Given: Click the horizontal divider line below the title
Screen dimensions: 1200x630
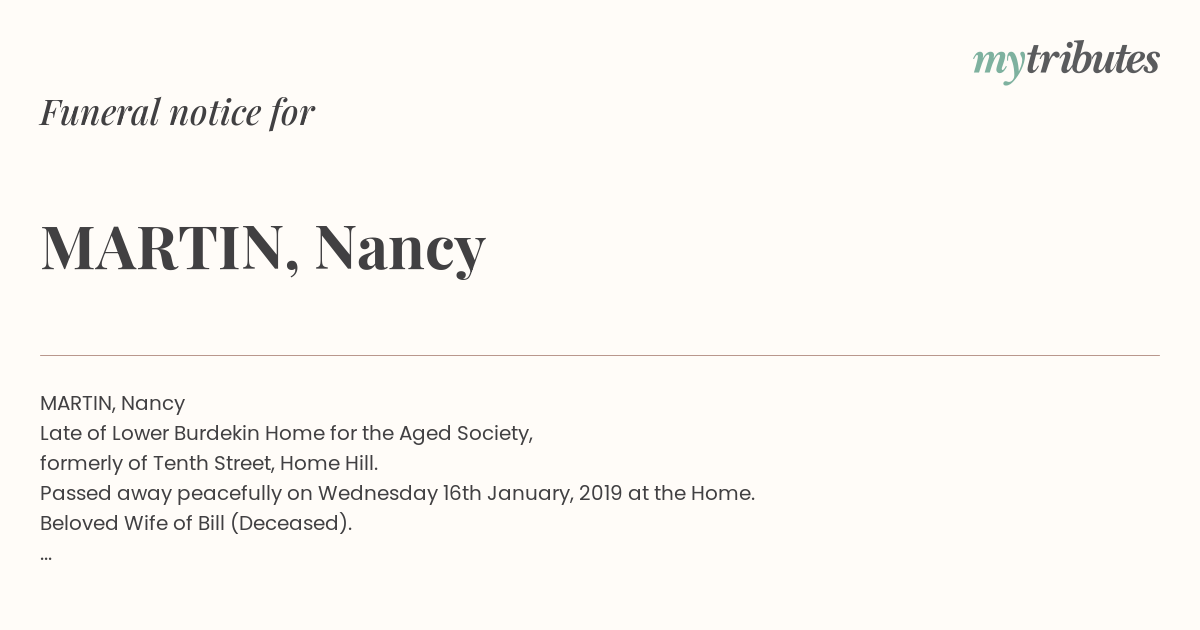Looking at the screenshot, I should [x=600, y=355].
